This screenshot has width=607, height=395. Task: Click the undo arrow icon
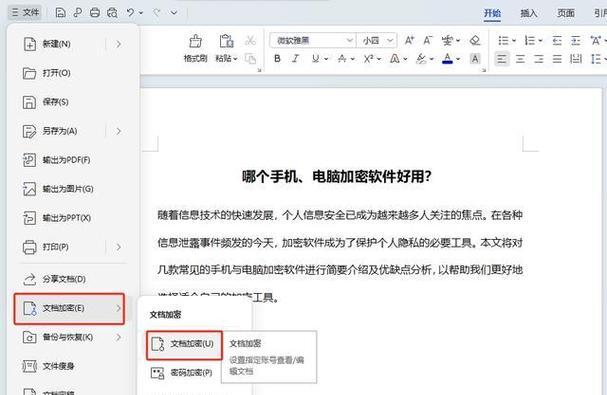tap(130, 13)
